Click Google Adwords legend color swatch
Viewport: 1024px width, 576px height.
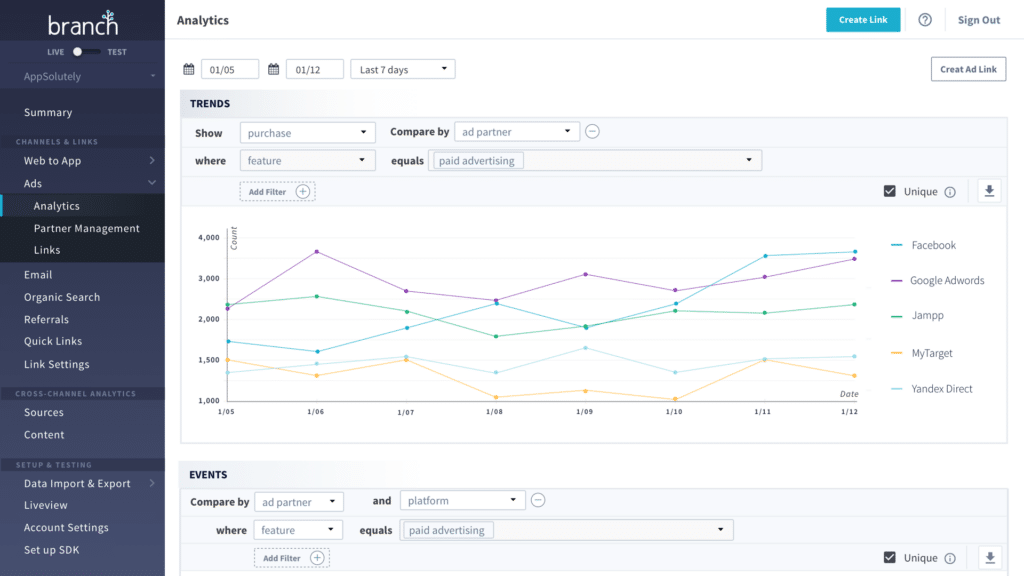[897, 280]
